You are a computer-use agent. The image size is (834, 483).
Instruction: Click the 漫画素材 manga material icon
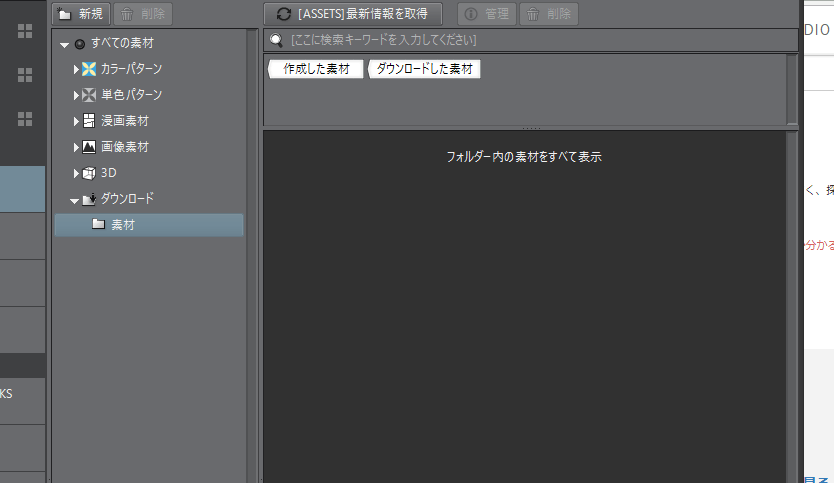click(x=89, y=121)
